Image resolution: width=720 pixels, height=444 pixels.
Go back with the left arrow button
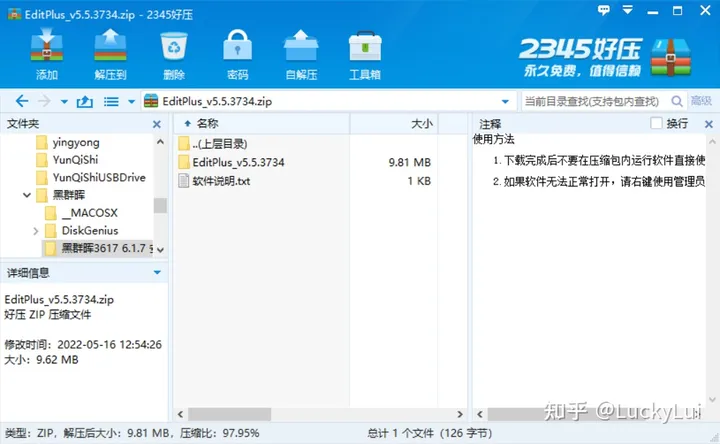click(22, 101)
